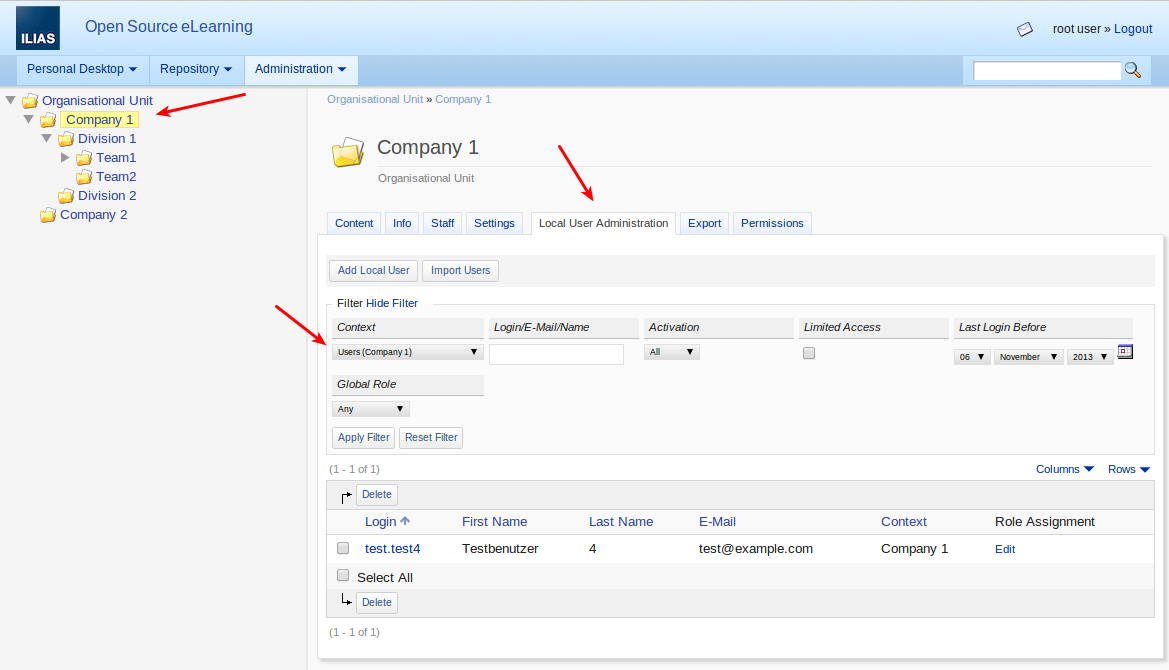
Task: Open the Columns dropdown
Action: pos(1064,469)
